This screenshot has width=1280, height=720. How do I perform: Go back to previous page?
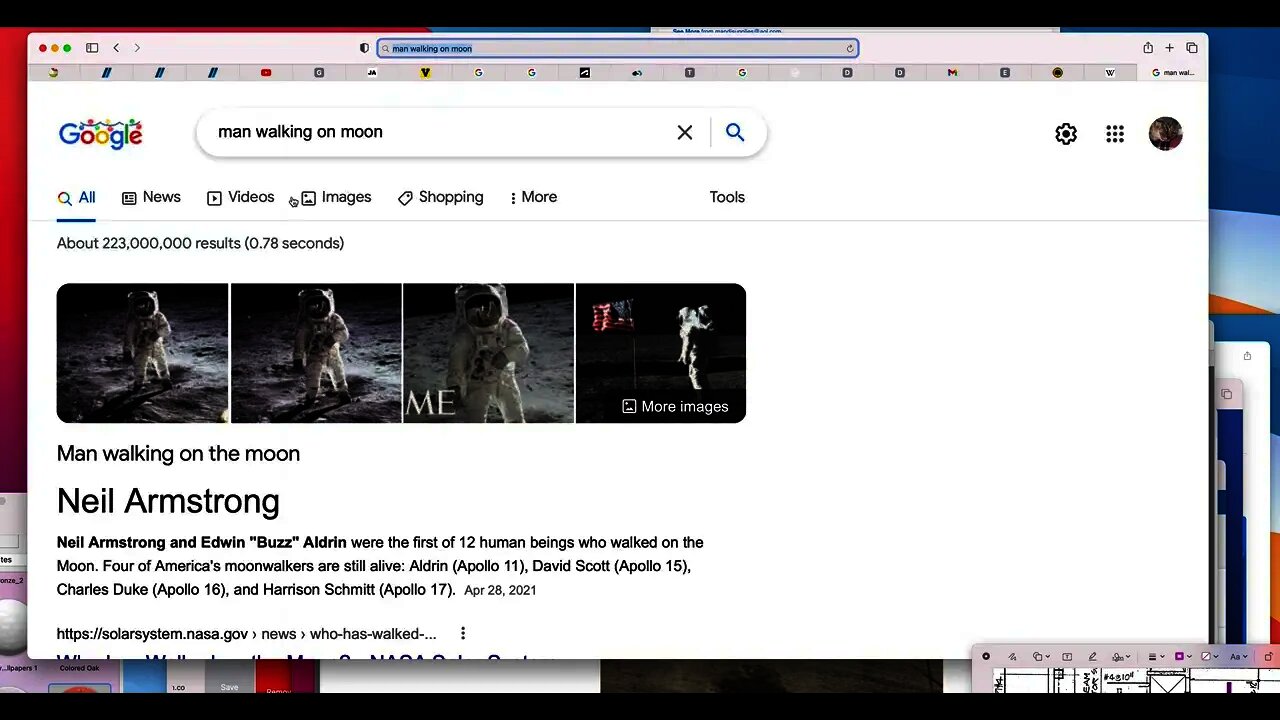click(116, 48)
